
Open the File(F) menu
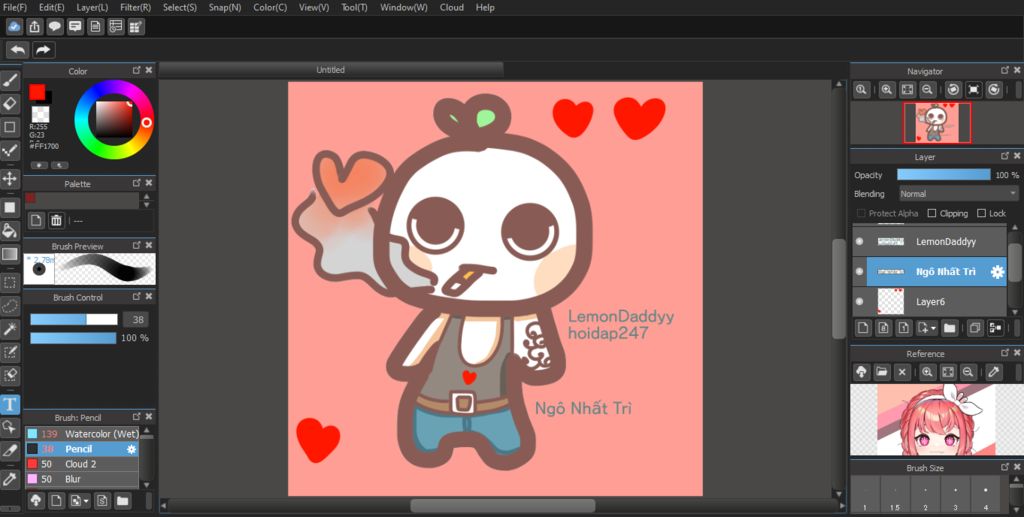pyautogui.click(x=15, y=7)
